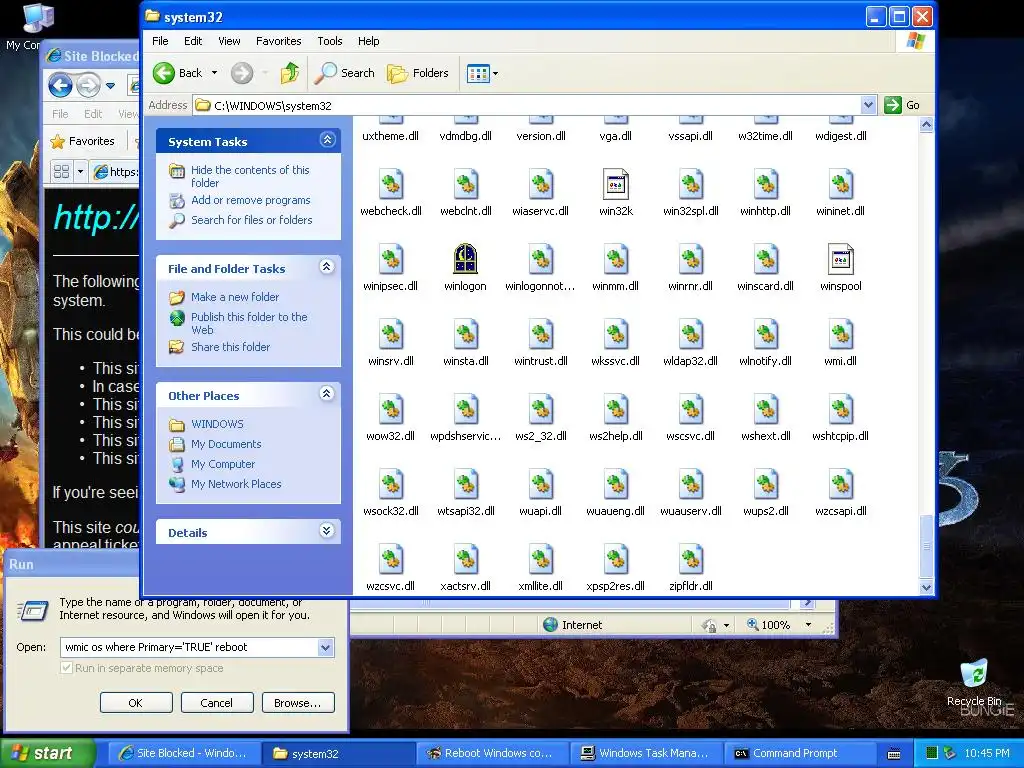Switch to Windows Task Manager taskbar button

(x=647, y=753)
